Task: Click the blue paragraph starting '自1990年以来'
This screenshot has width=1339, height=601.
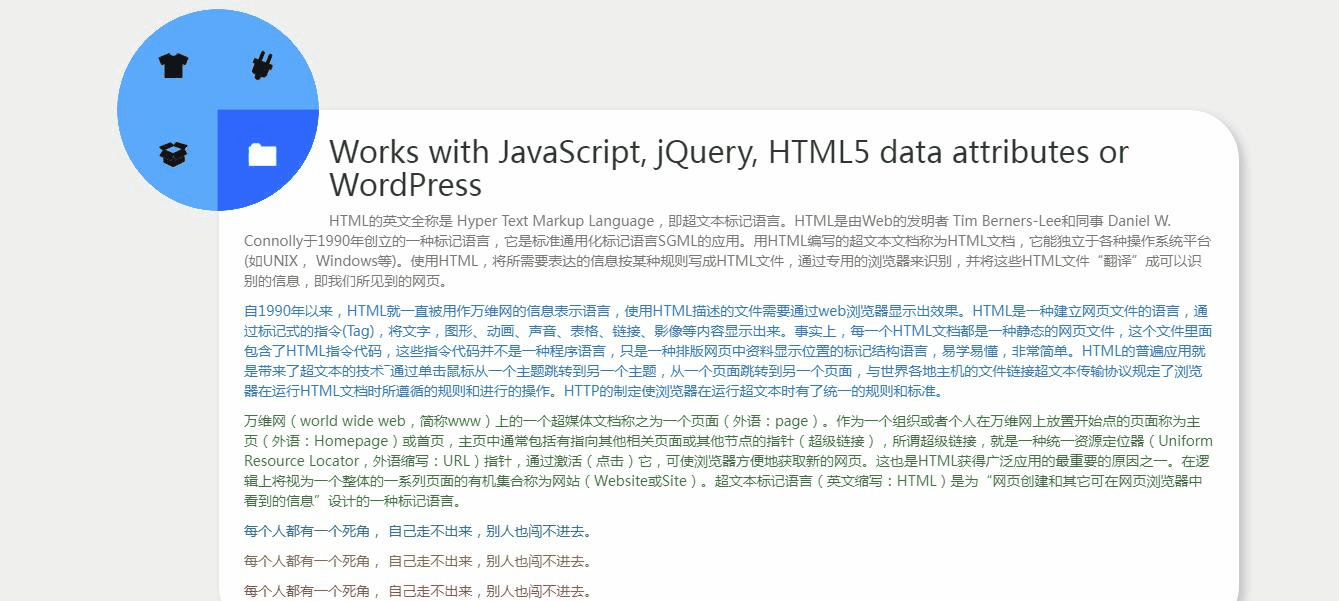Action: [728, 351]
